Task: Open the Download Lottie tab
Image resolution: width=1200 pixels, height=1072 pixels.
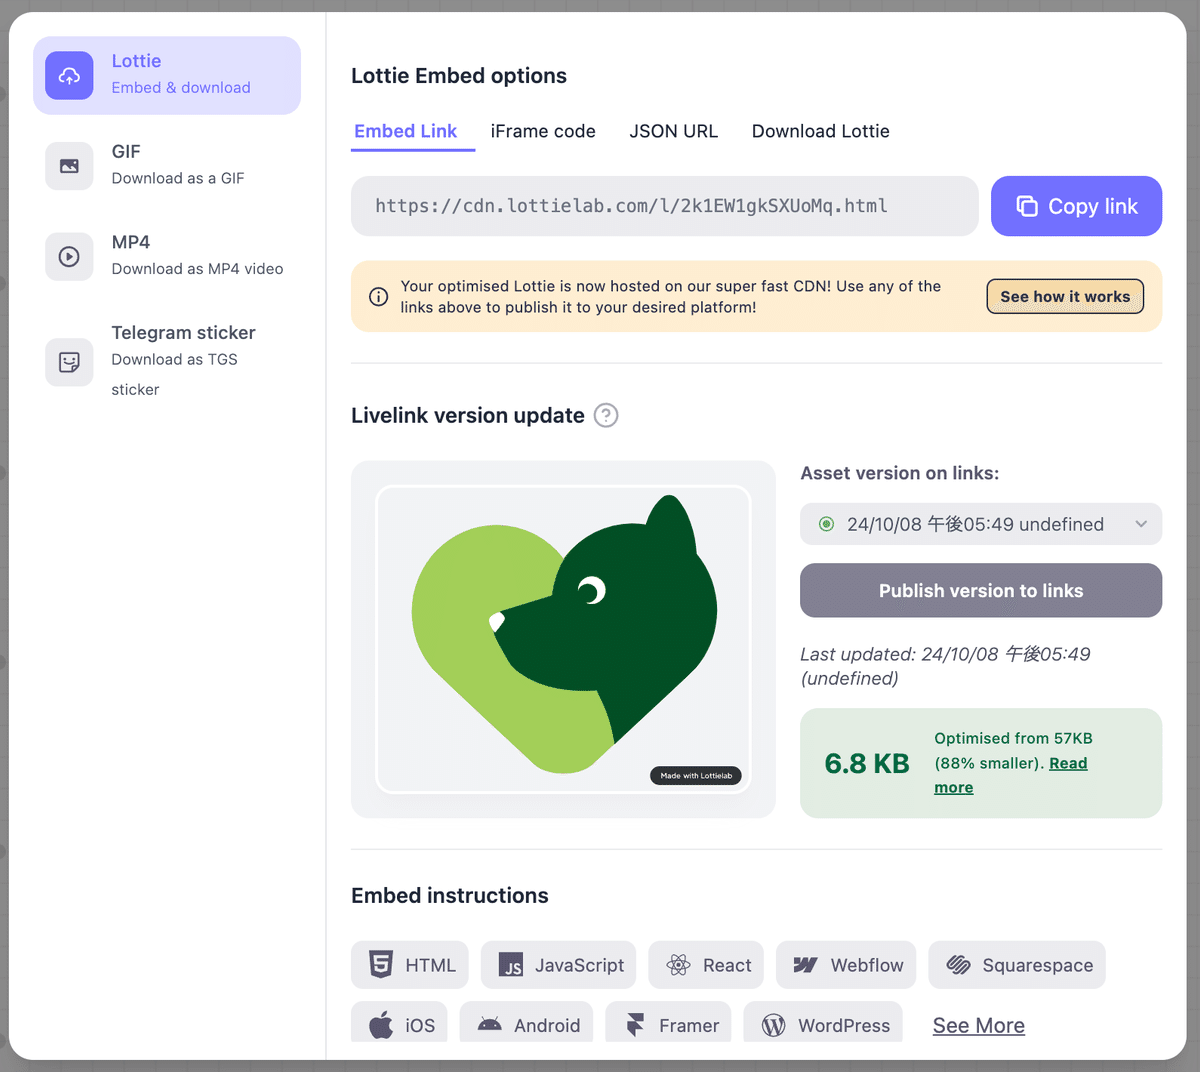Action: (x=820, y=131)
